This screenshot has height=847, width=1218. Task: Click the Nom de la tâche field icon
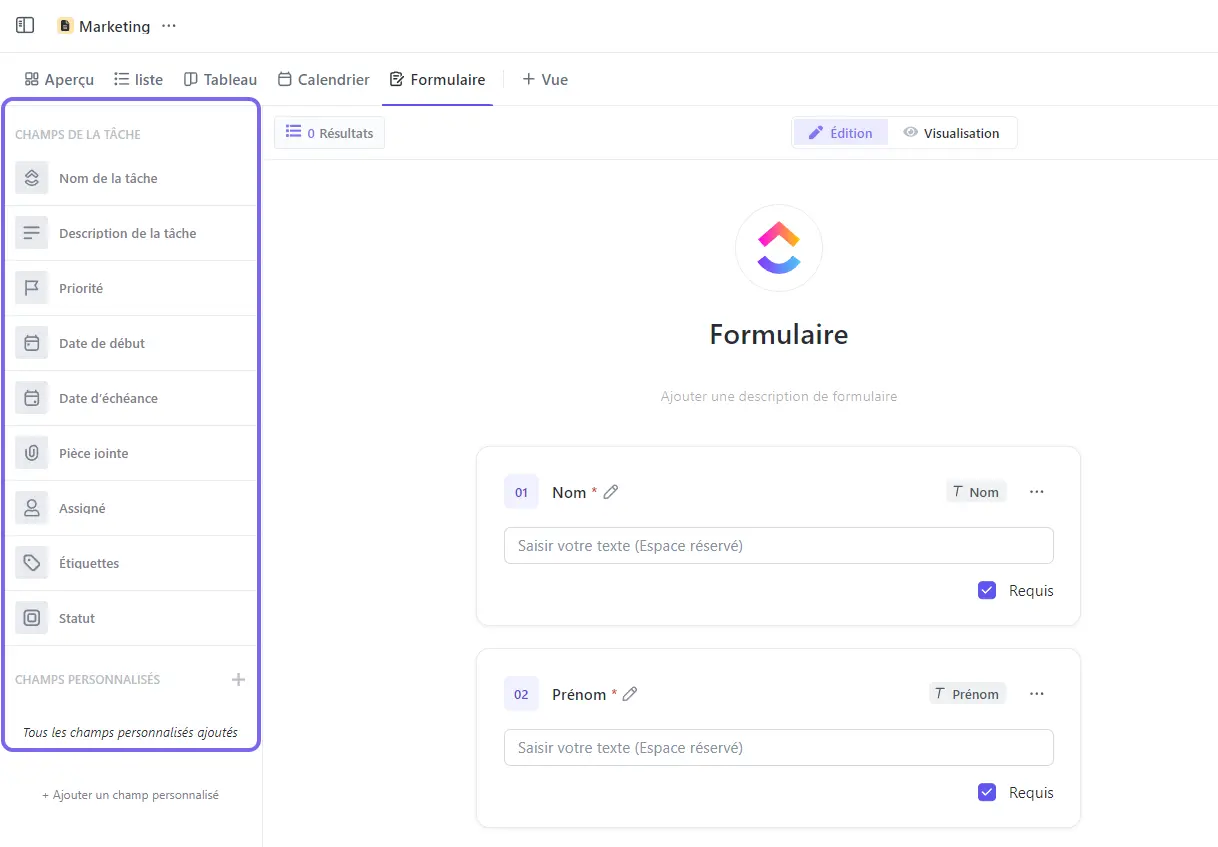[x=32, y=178]
